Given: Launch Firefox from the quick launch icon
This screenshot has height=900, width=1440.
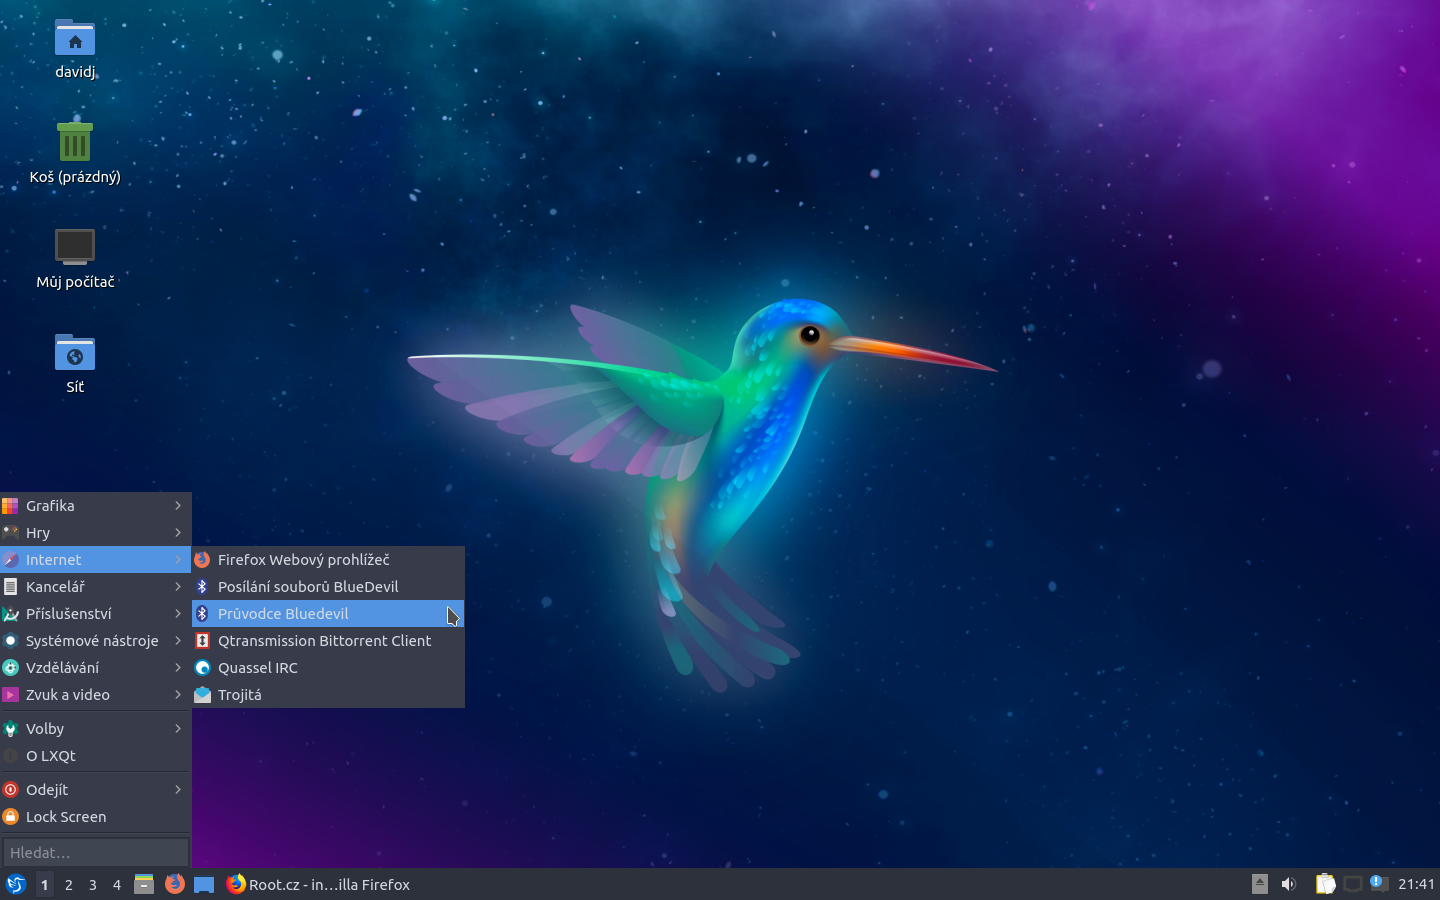Looking at the screenshot, I should click(x=174, y=884).
